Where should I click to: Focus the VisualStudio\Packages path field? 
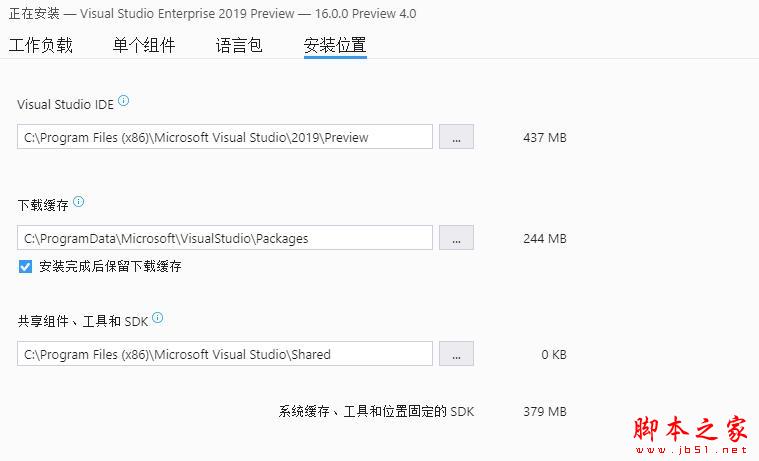[x=225, y=238]
